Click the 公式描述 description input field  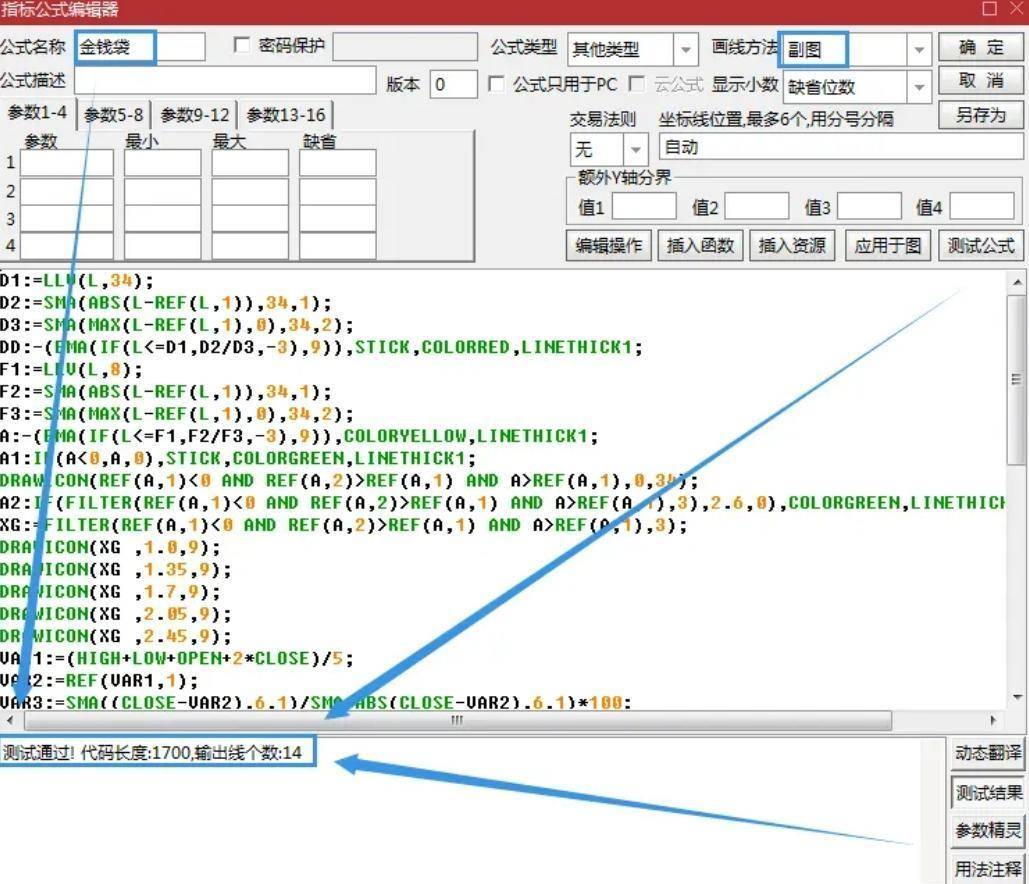(x=225, y=81)
